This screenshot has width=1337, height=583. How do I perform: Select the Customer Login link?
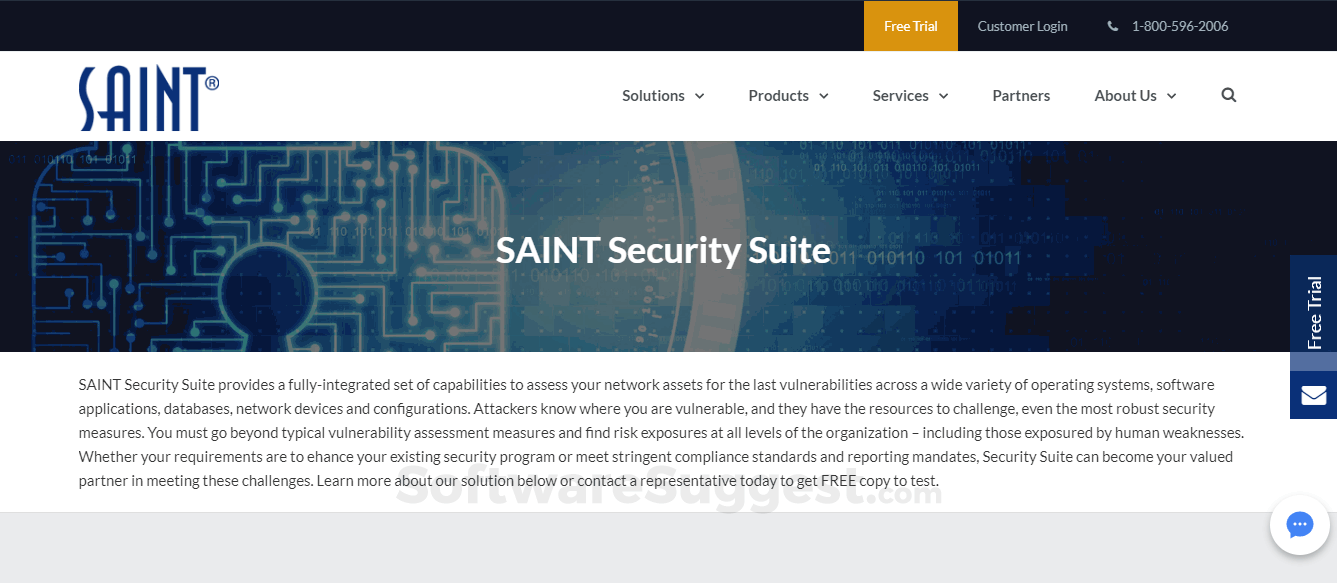[1022, 26]
